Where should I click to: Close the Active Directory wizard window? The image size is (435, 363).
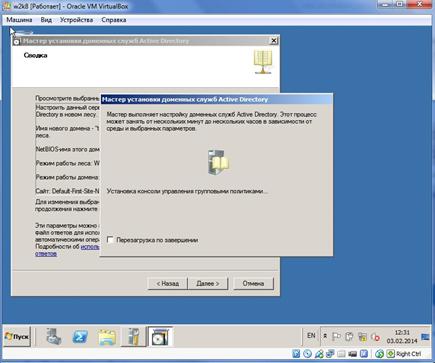click(273, 41)
